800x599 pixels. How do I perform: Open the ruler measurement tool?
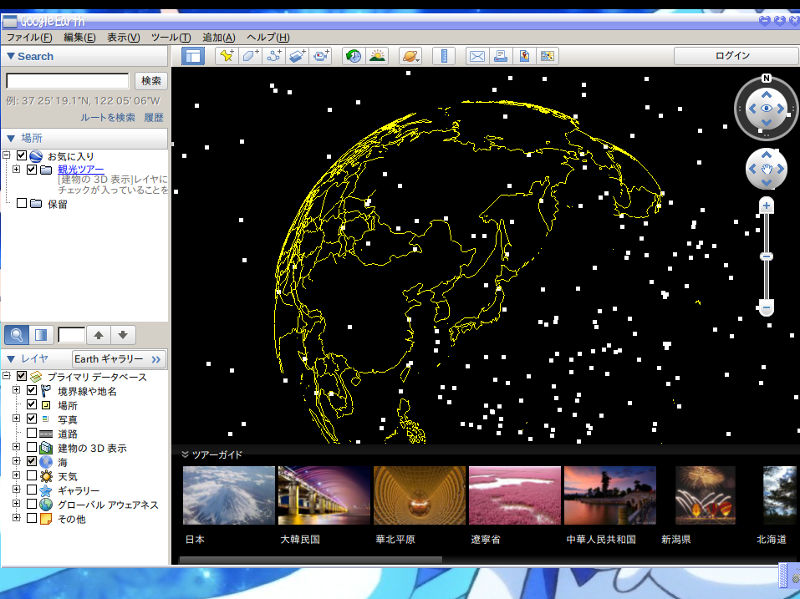tap(444, 56)
